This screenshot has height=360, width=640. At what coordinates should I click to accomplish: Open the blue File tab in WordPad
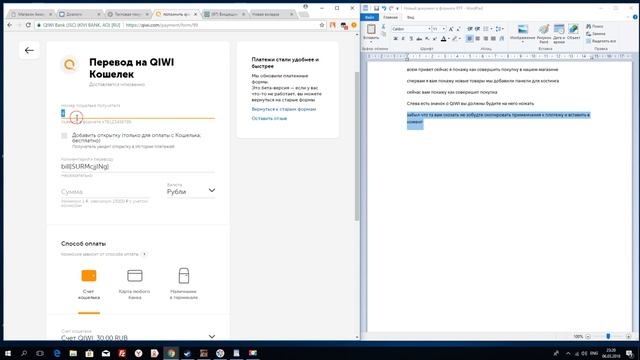pyautogui.click(x=369, y=17)
